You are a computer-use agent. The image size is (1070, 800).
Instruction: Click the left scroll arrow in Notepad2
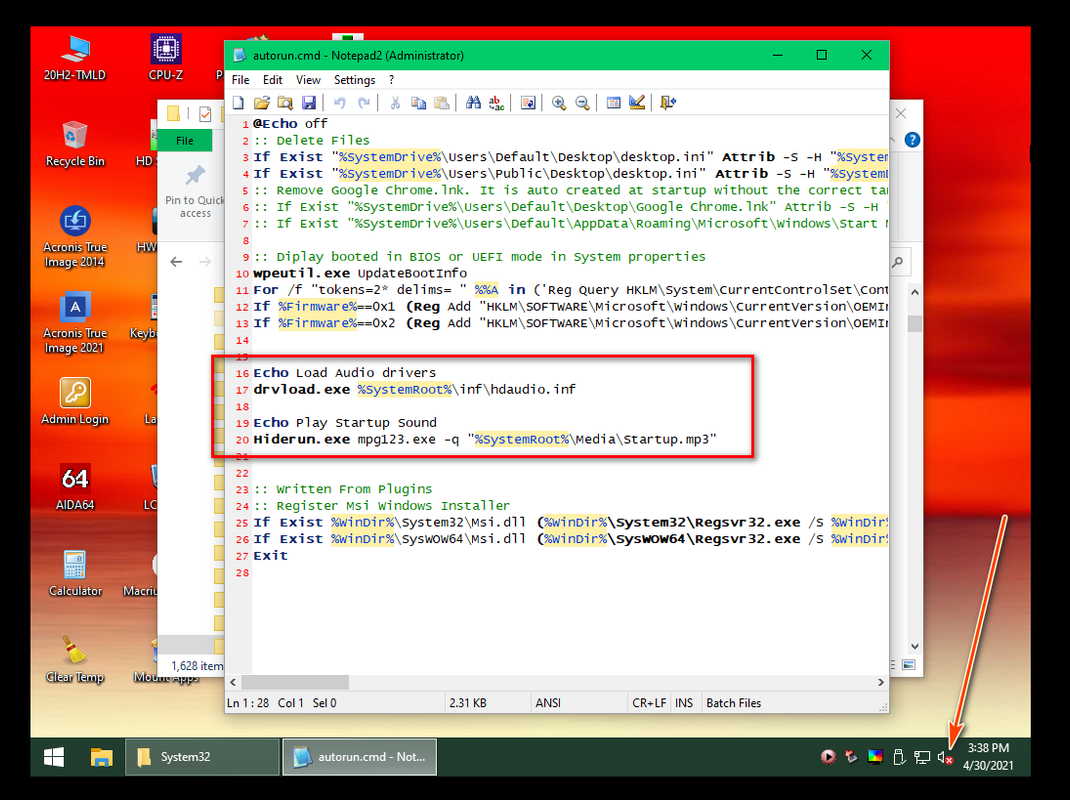click(x=233, y=682)
